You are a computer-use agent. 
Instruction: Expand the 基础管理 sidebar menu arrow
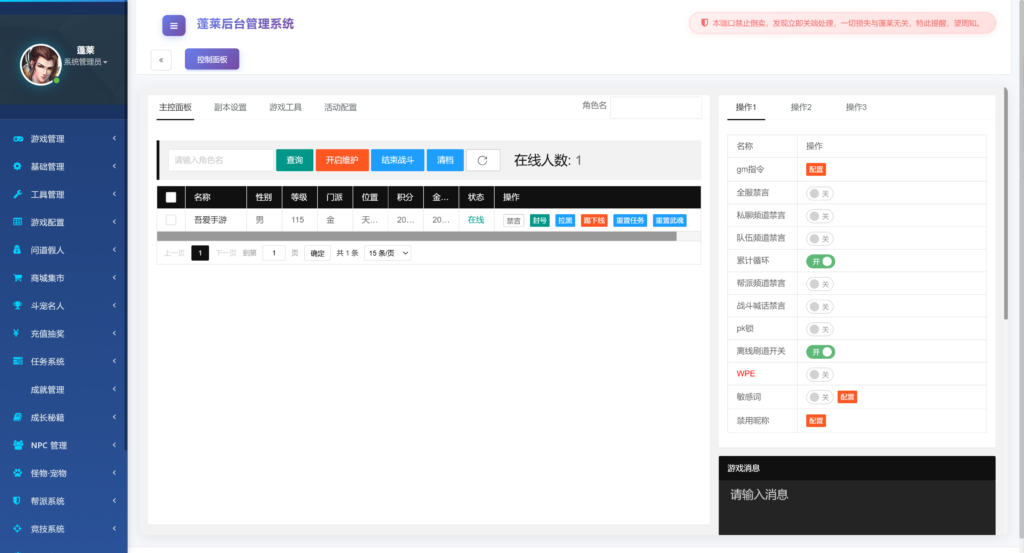(x=114, y=166)
